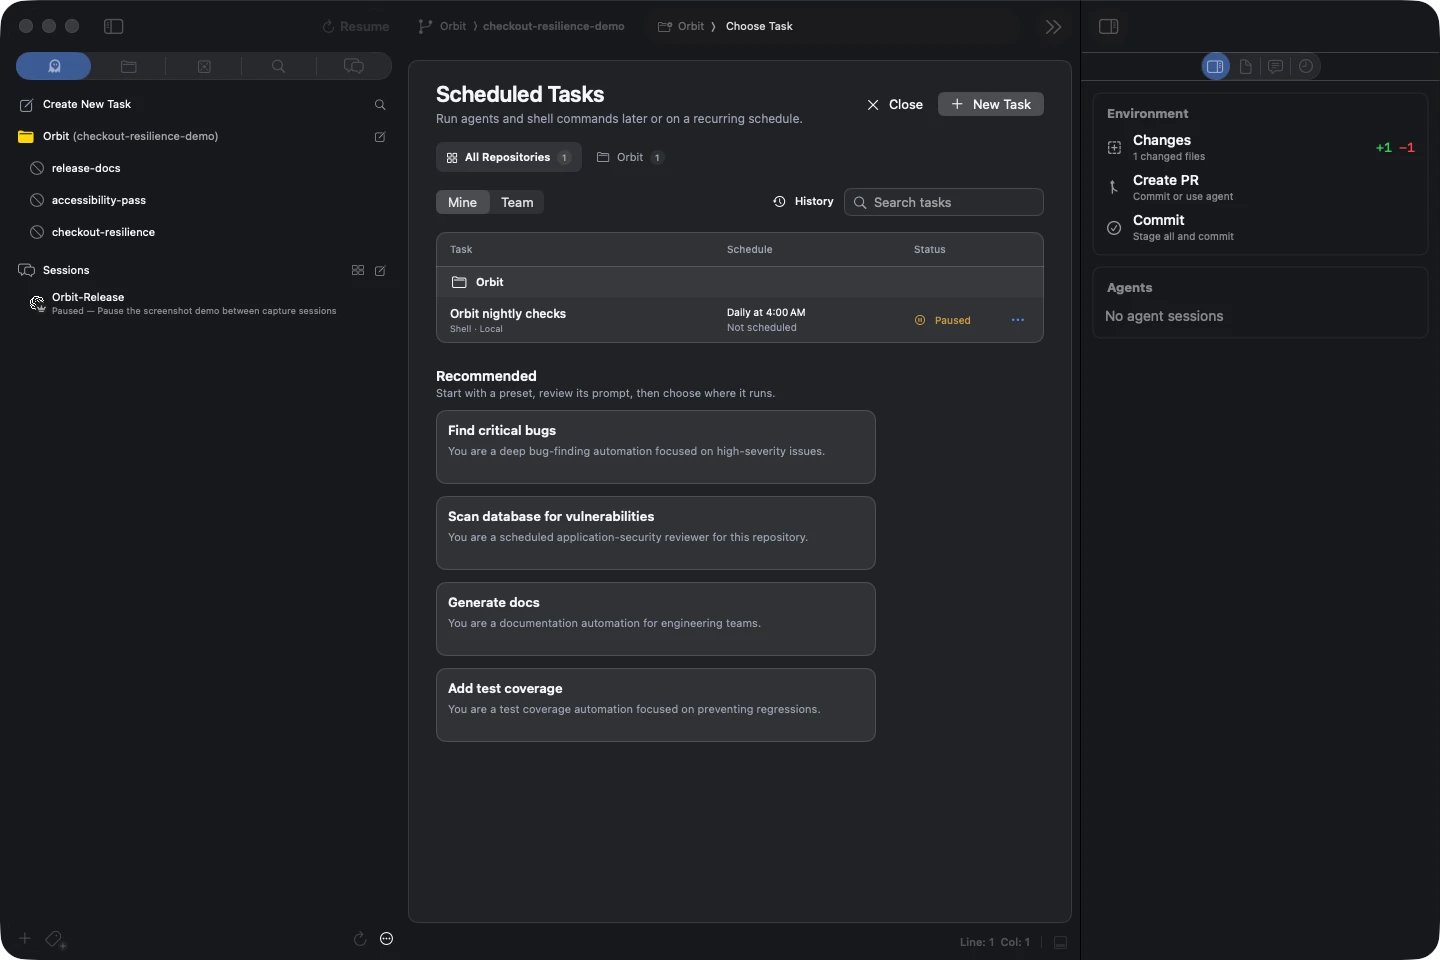The image size is (1440, 960).
Task: Choose the Add test coverage preset
Action: point(656,705)
